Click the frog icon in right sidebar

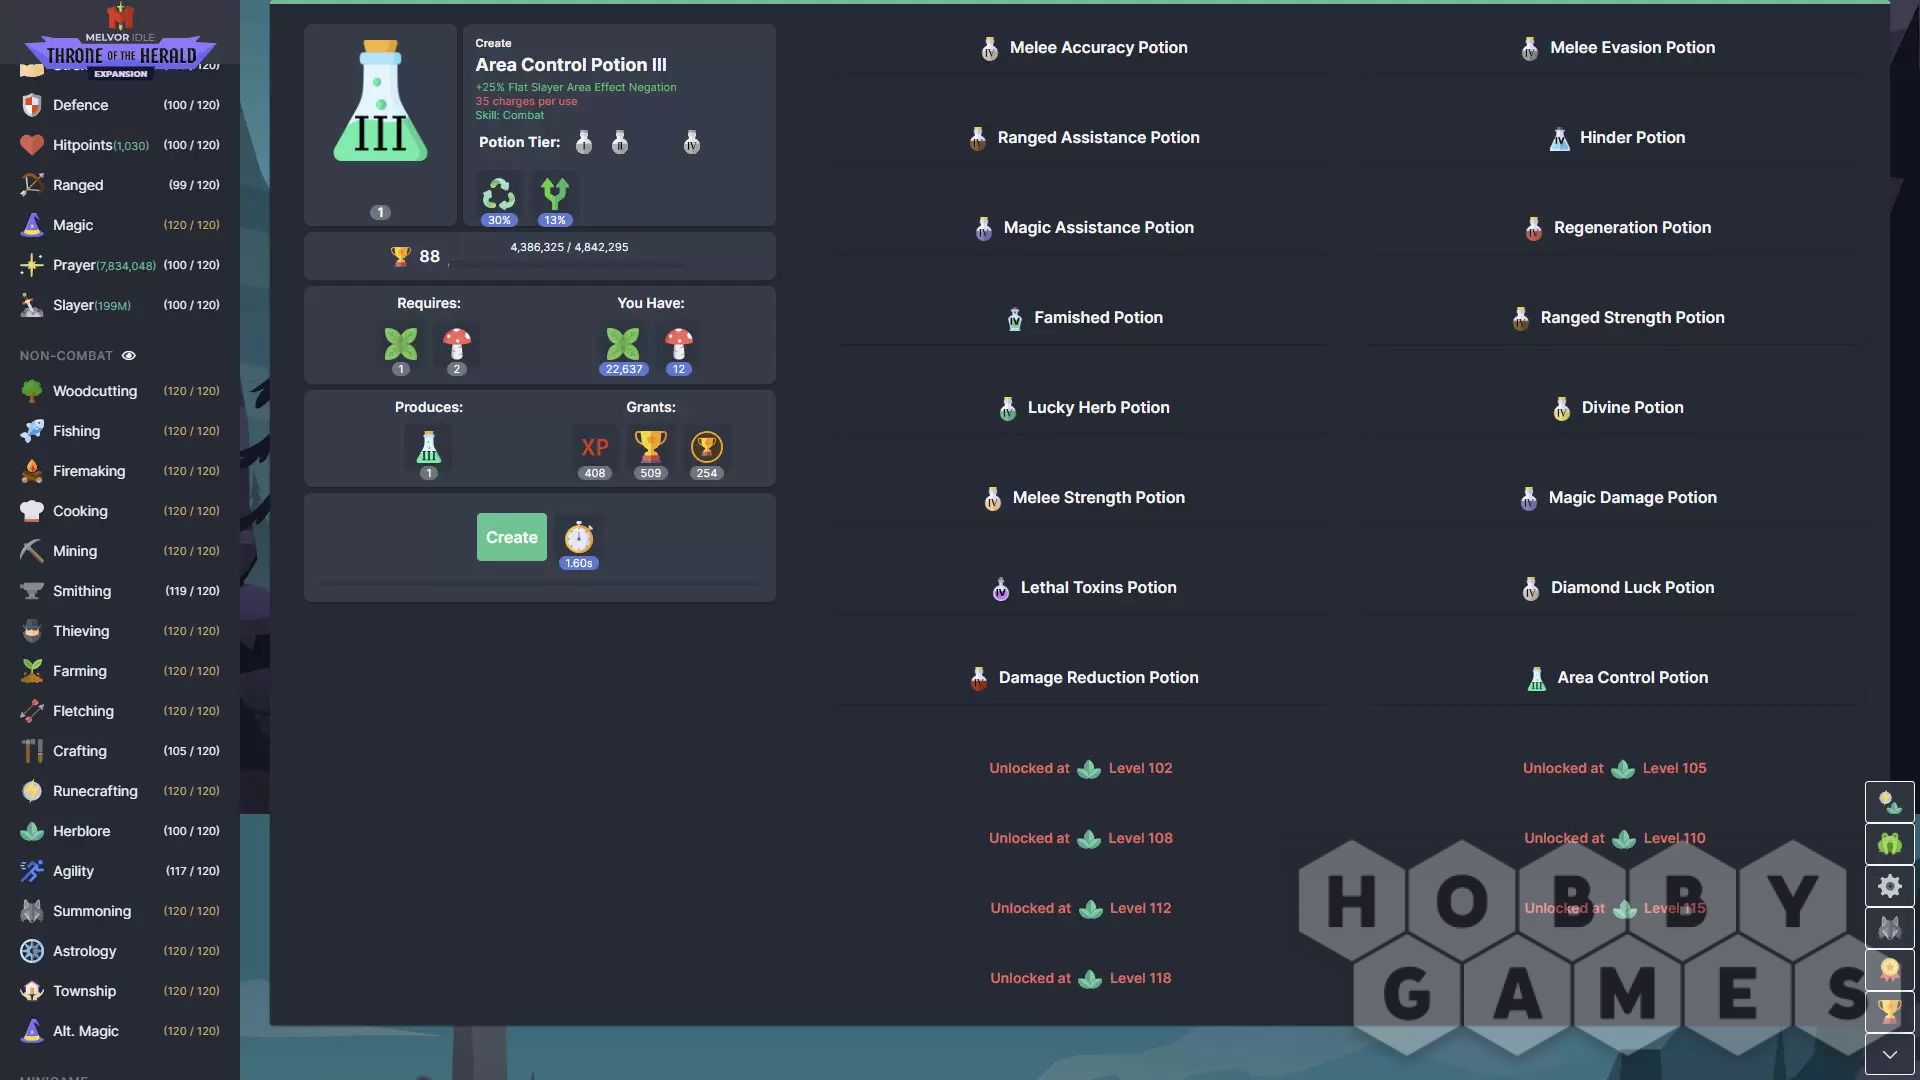coord(1889,844)
